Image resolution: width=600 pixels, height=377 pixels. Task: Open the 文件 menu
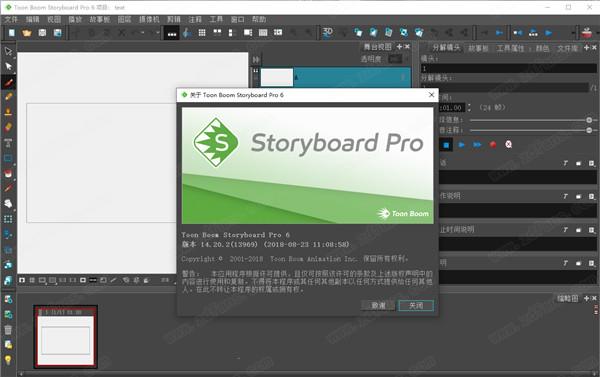click(11, 19)
